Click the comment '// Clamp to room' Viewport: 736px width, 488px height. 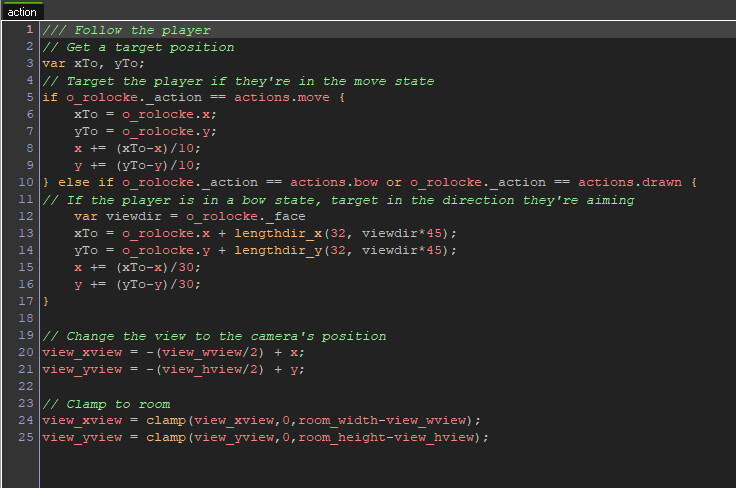[x=106, y=404]
